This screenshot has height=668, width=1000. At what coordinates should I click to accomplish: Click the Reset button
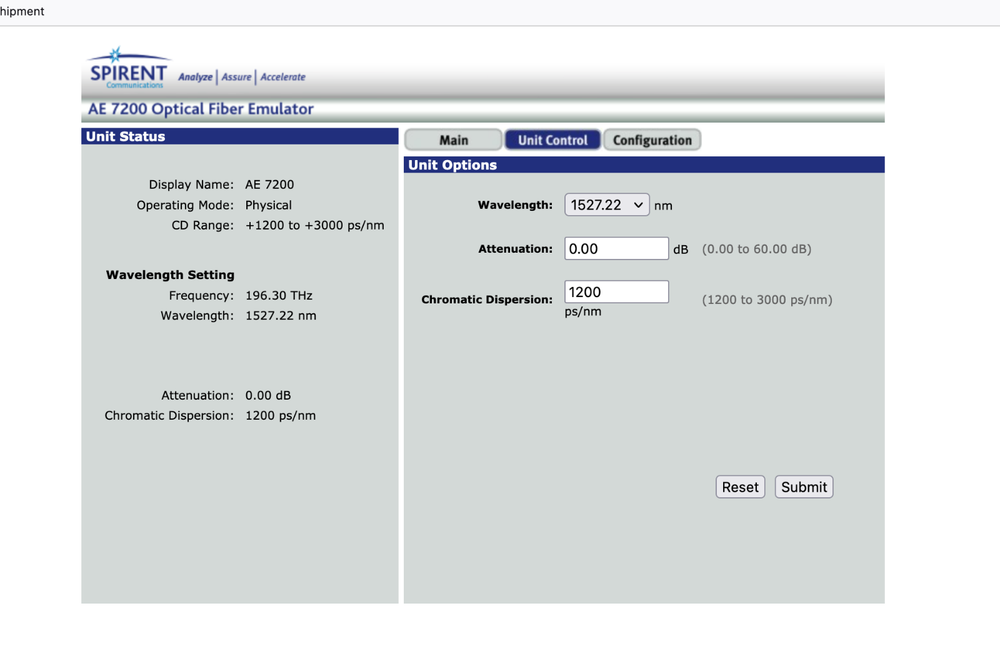[x=740, y=487]
